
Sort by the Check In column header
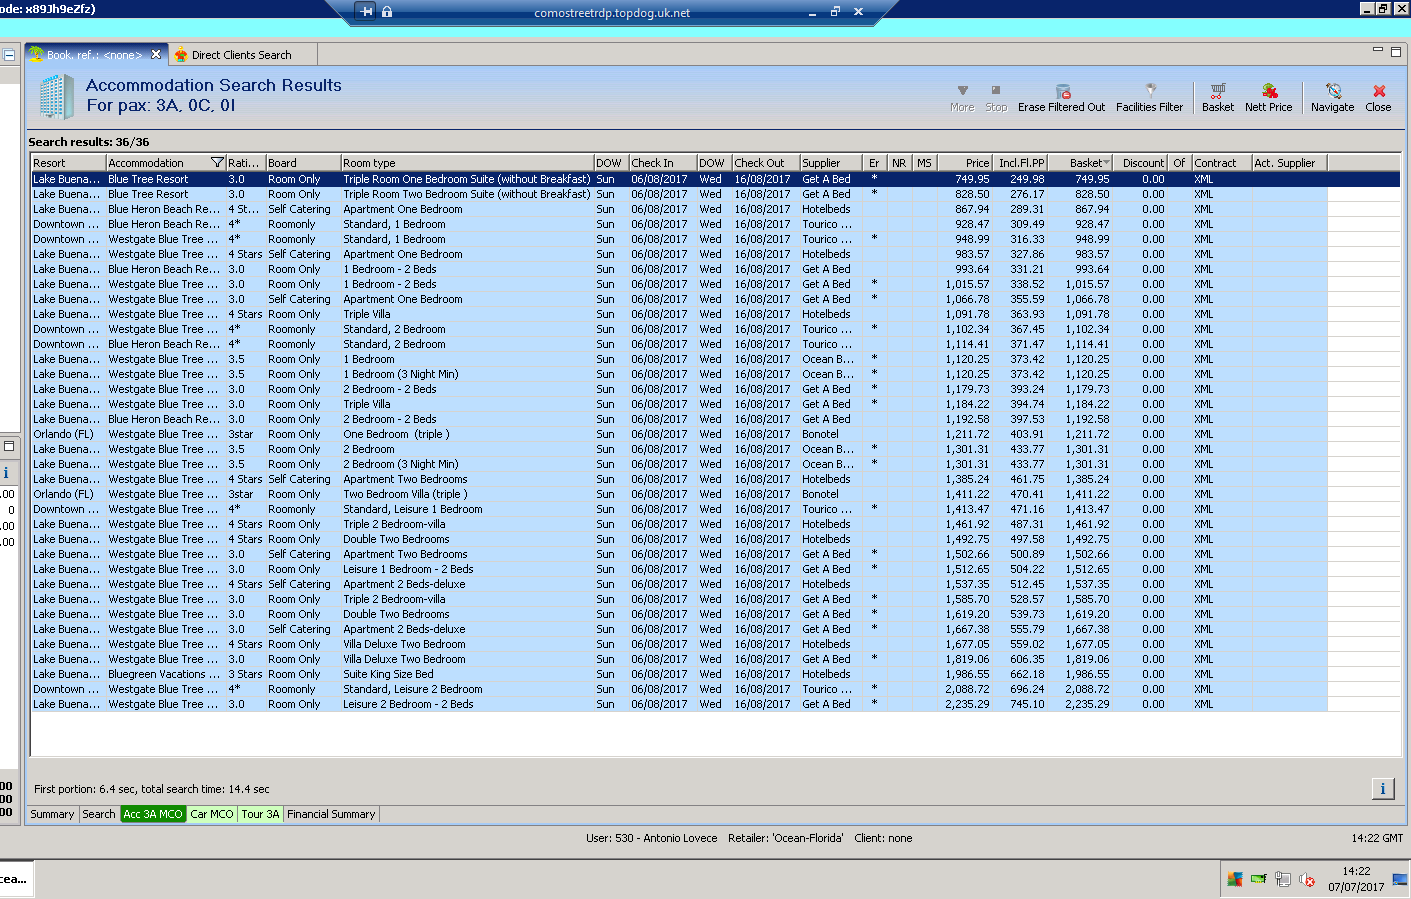[x=662, y=163]
